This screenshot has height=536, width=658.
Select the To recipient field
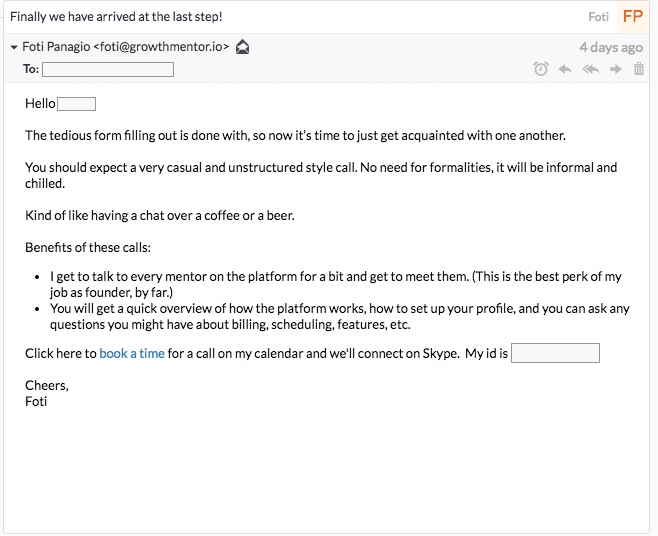coord(108,69)
